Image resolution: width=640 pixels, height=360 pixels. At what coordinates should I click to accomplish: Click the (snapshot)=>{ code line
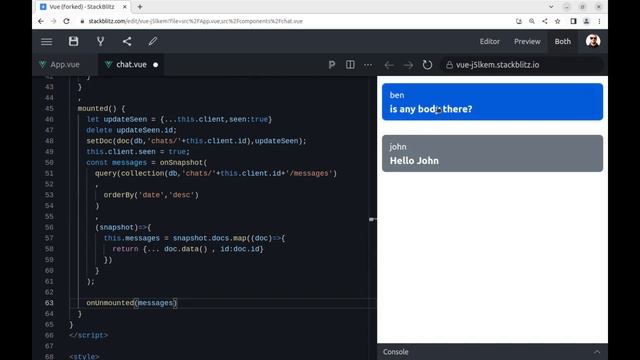click(x=123, y=227)
